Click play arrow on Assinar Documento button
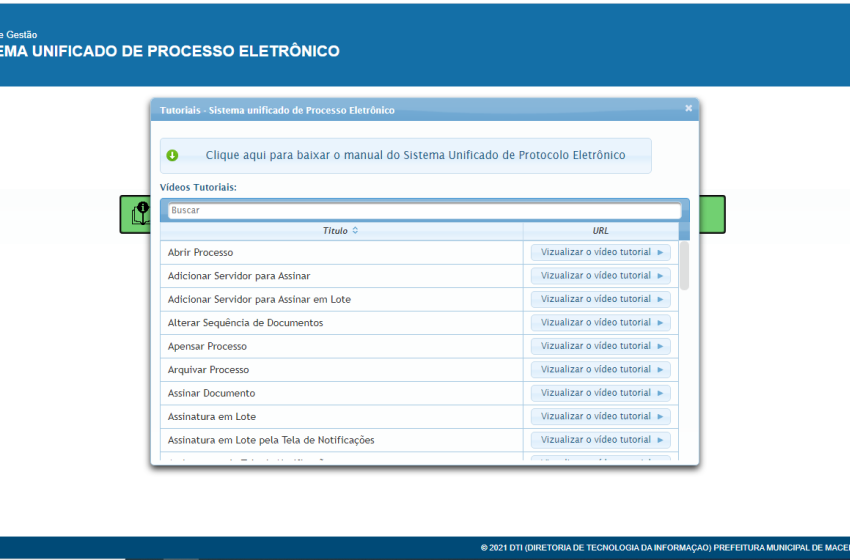 pyautogui.click(x=660, y=393)
